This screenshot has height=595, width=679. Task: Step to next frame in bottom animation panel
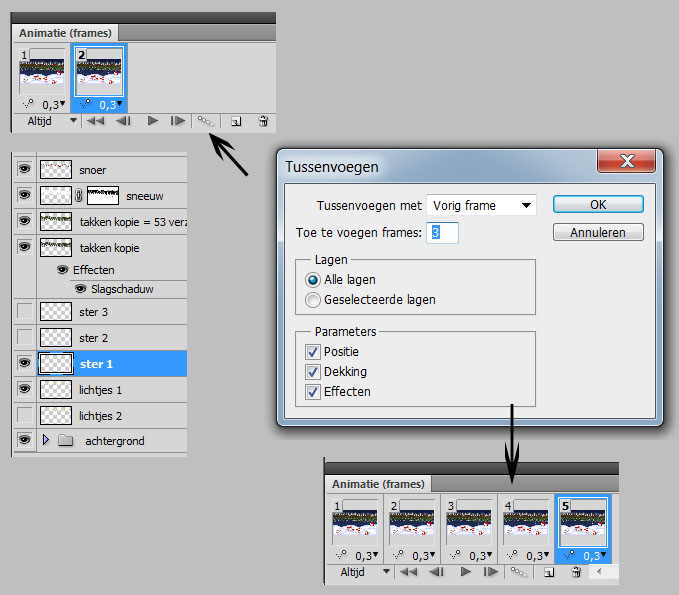click(491, 572)
